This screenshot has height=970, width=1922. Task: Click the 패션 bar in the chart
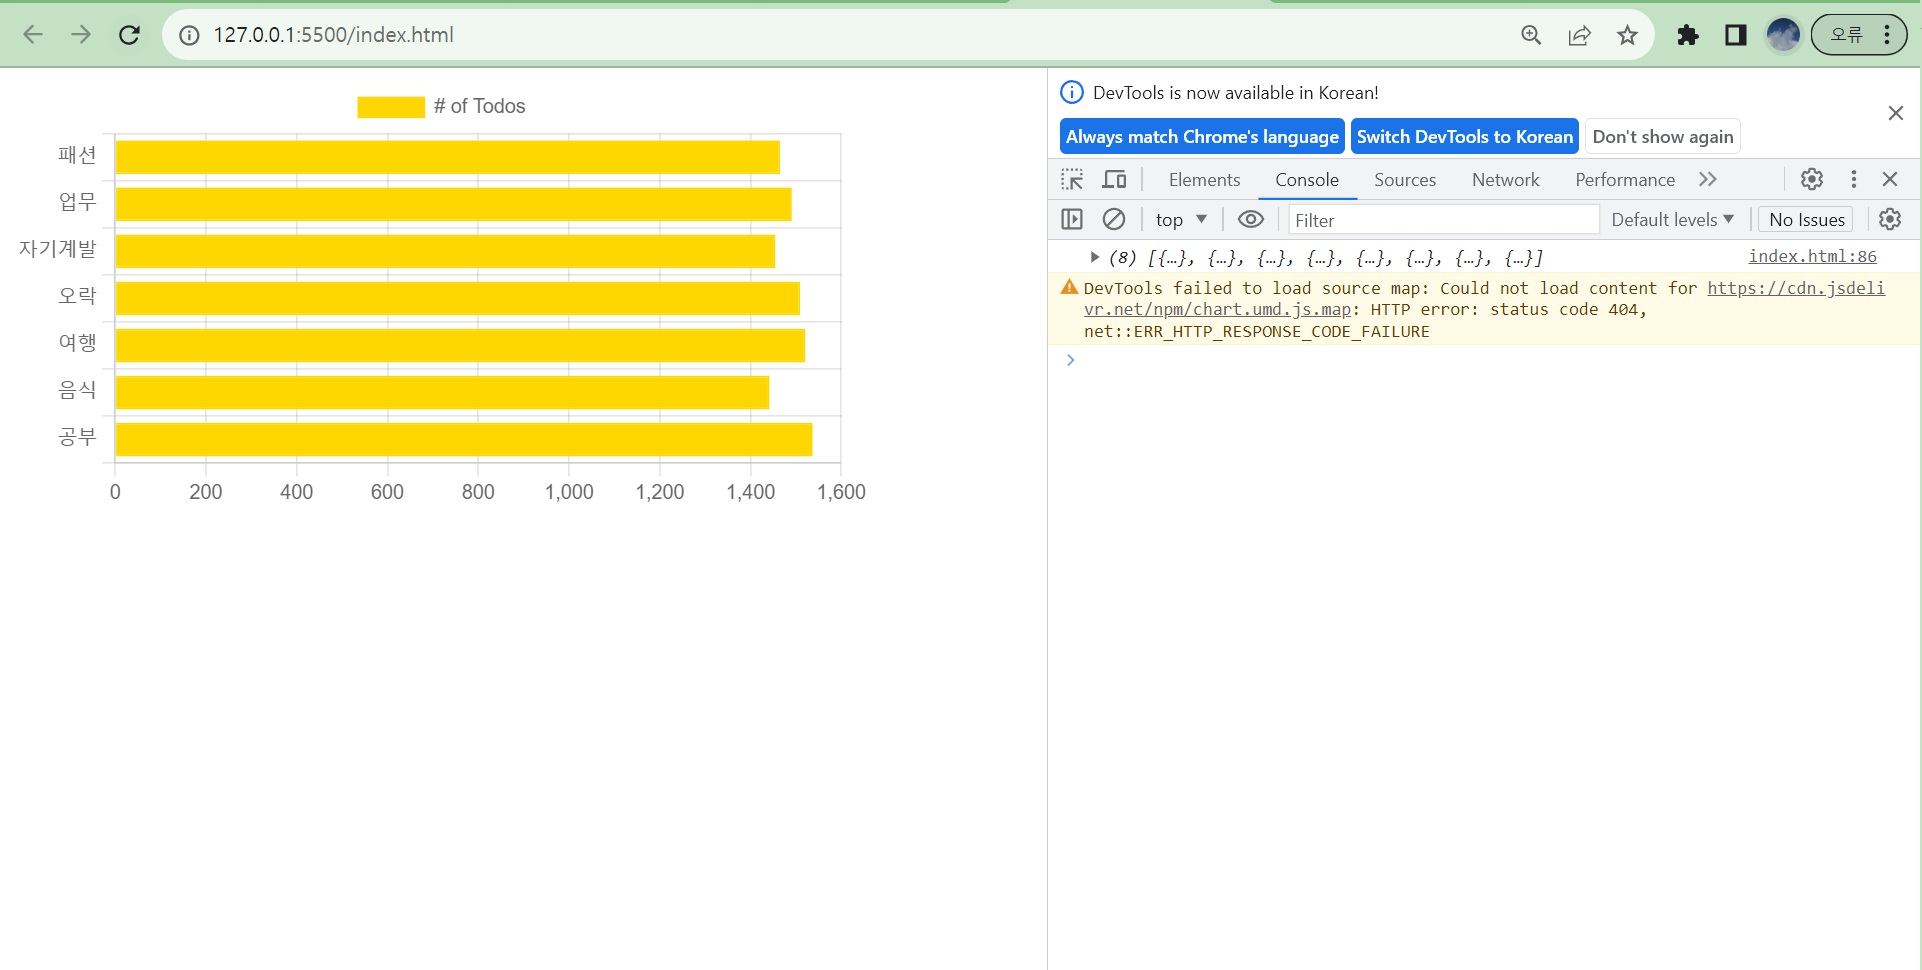447,157
